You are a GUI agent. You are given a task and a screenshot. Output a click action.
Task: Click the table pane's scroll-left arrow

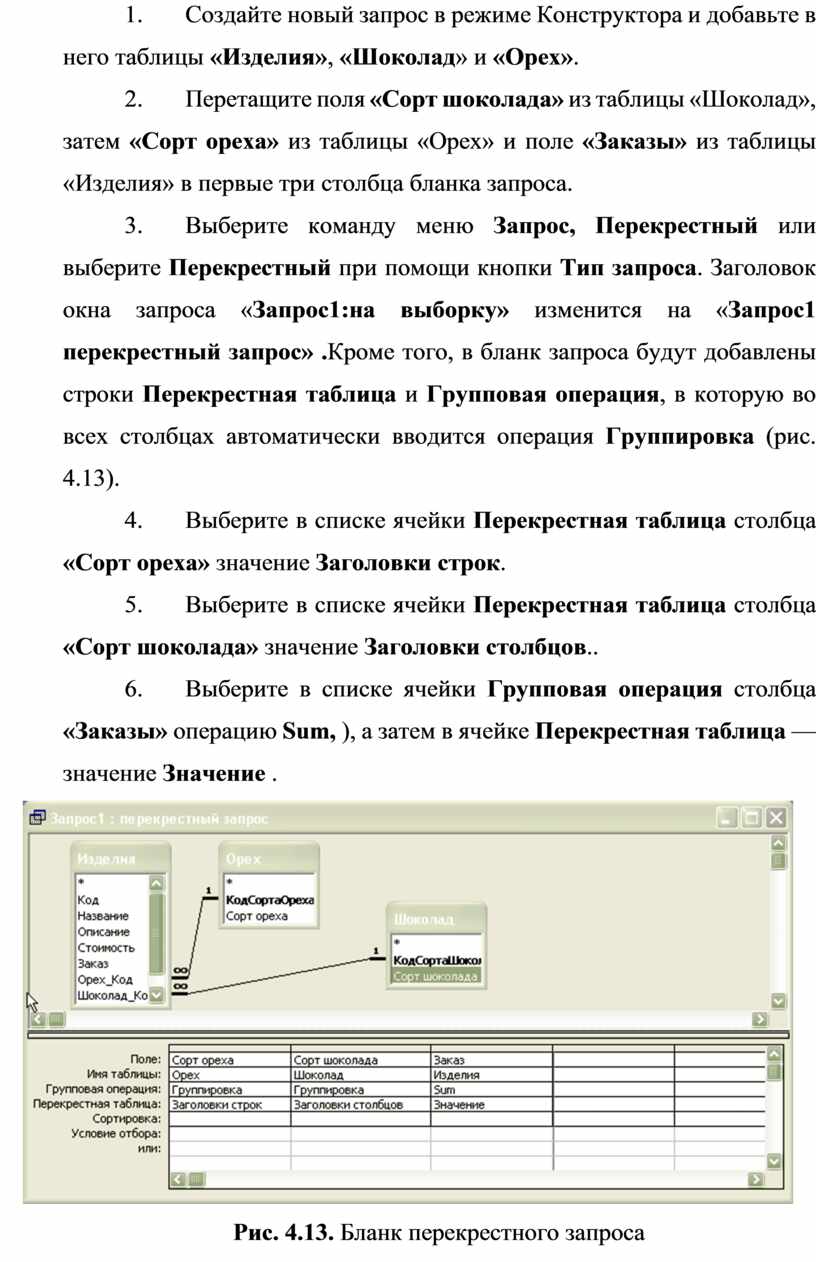click(38, 1019)
